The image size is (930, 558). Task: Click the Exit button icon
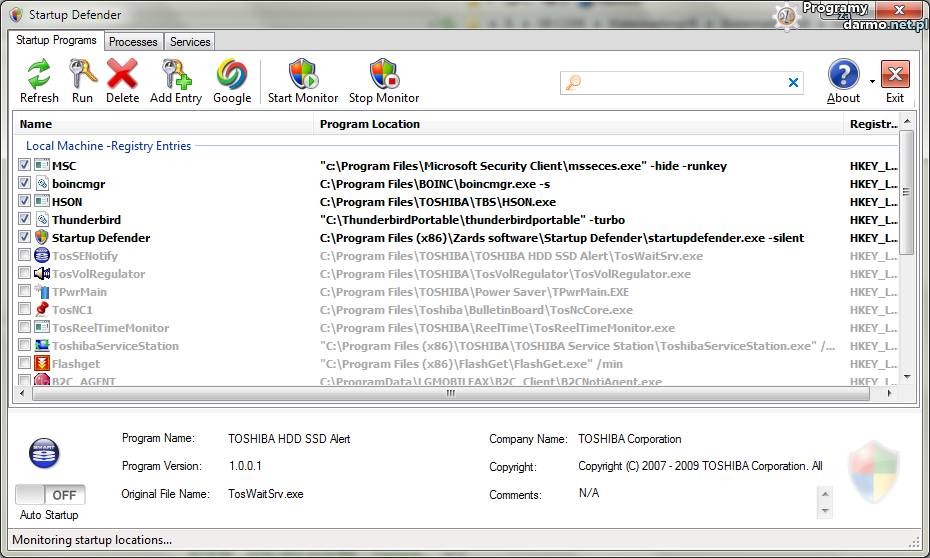pyautogui.click(x=894, y=75)
